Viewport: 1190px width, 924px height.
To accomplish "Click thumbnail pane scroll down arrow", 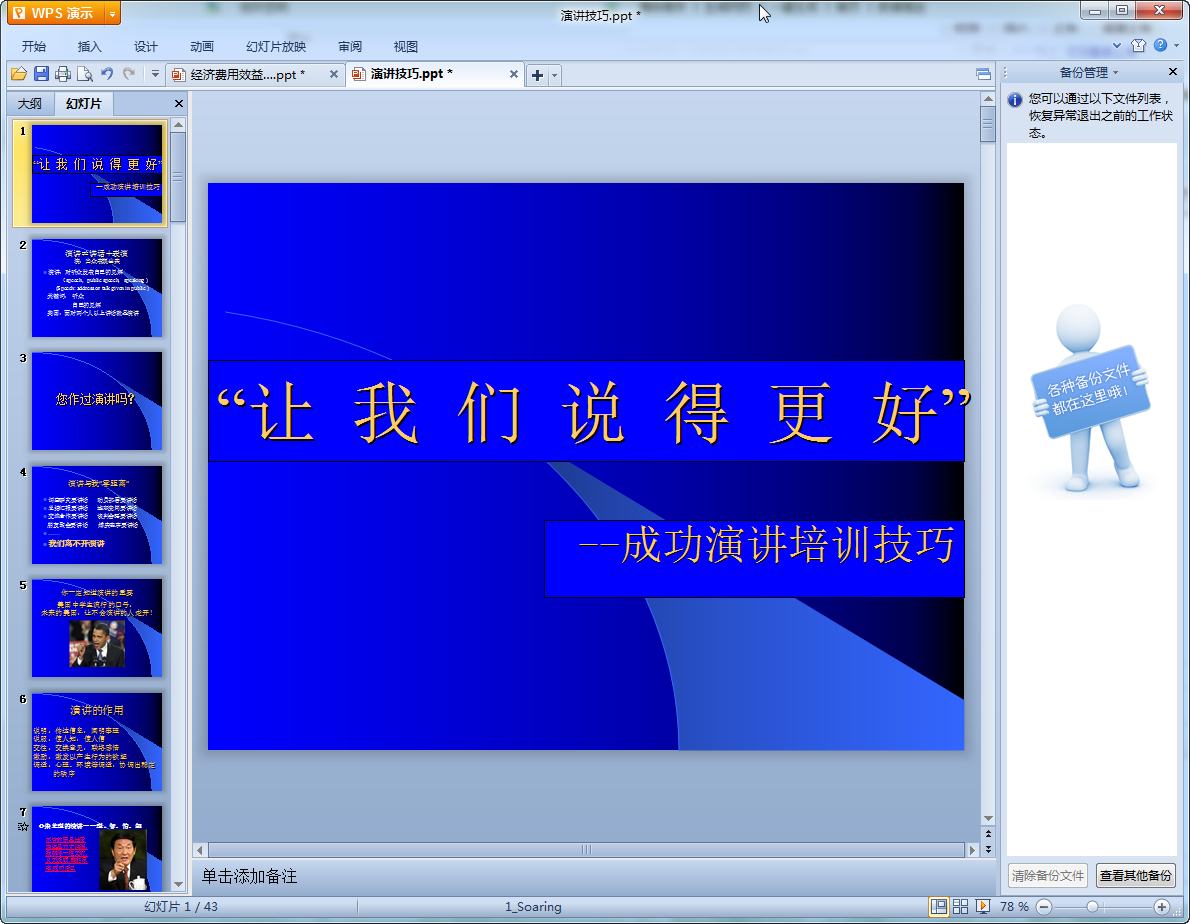I will pyautogui.click(x=178, y=885).
